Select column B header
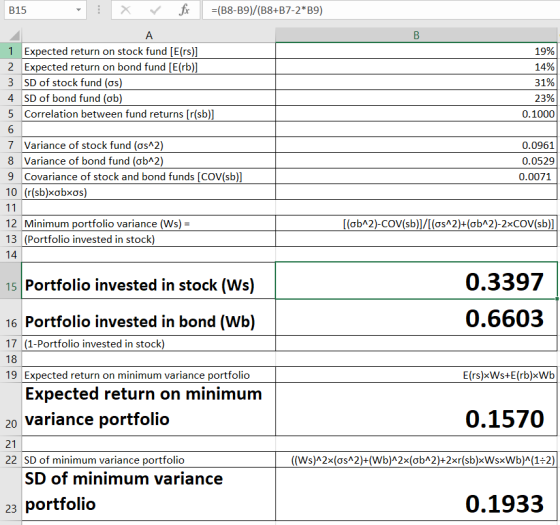This screenshot has width=560, height=525. pos(416,36)
